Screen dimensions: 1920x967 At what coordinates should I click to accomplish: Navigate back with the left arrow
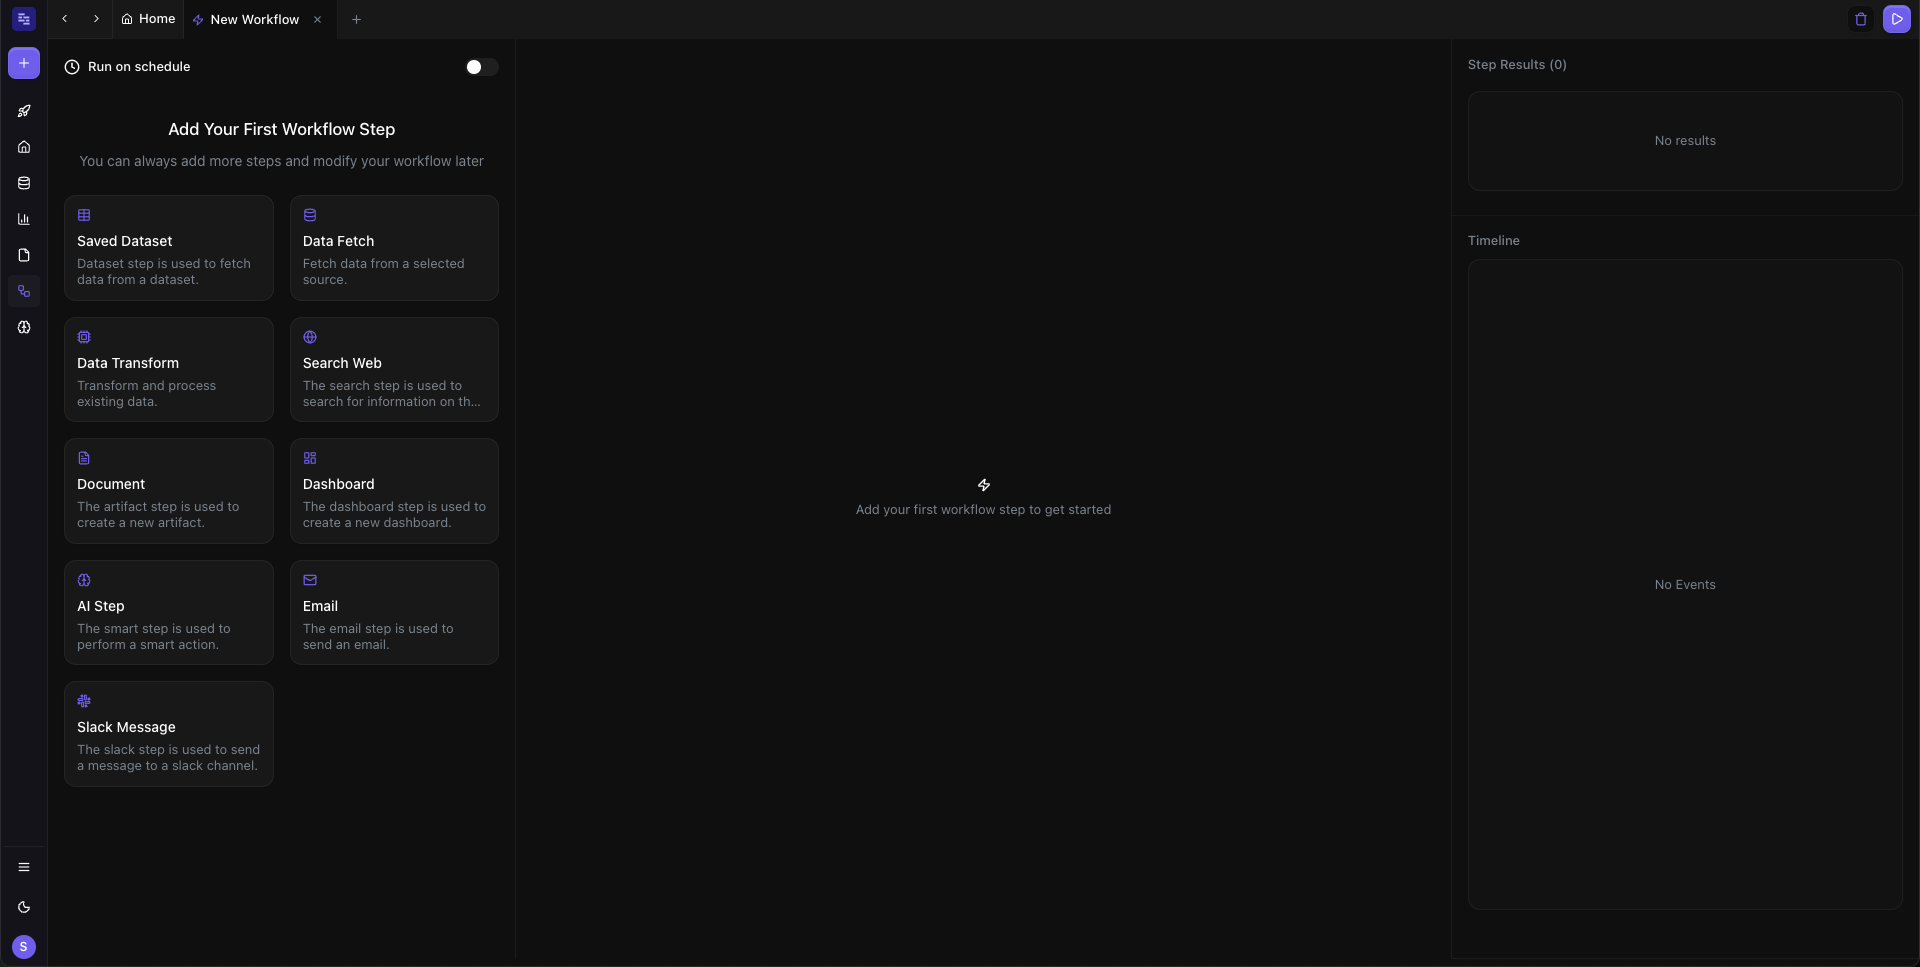pos(65,19)
